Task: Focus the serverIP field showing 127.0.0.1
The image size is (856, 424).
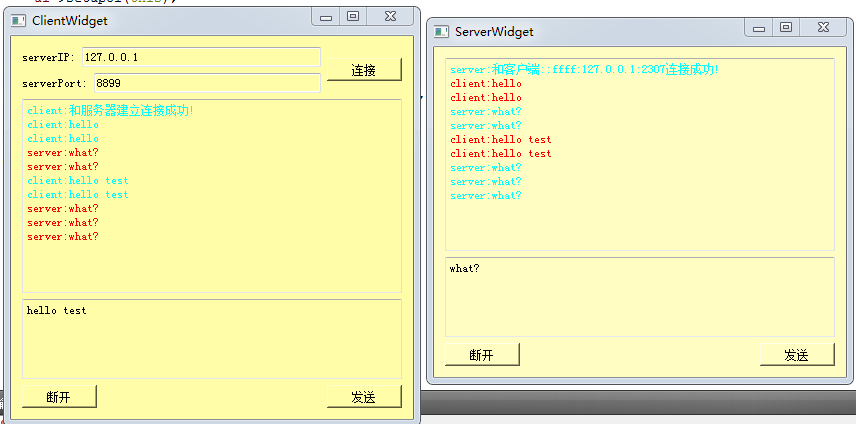Action: 201,57
